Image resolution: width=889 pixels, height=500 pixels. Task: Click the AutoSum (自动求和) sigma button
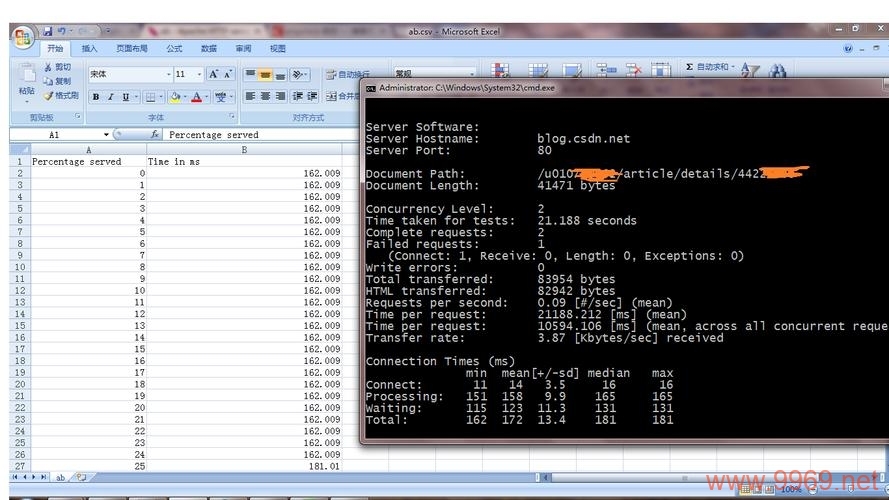[706, 67]
